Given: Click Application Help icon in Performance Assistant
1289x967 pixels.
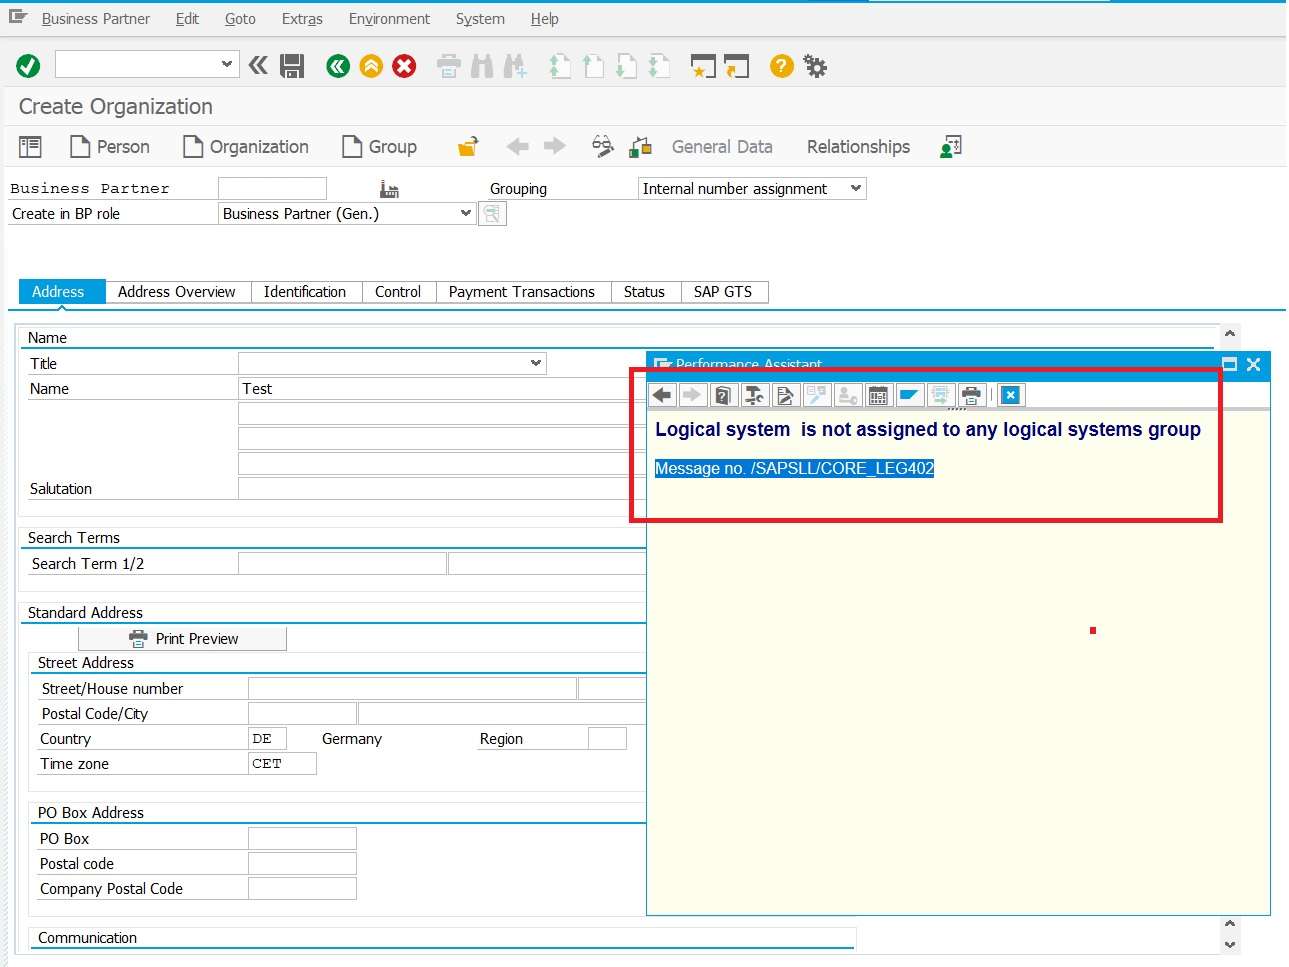Looking at the screenshot, I should point(723,395).
